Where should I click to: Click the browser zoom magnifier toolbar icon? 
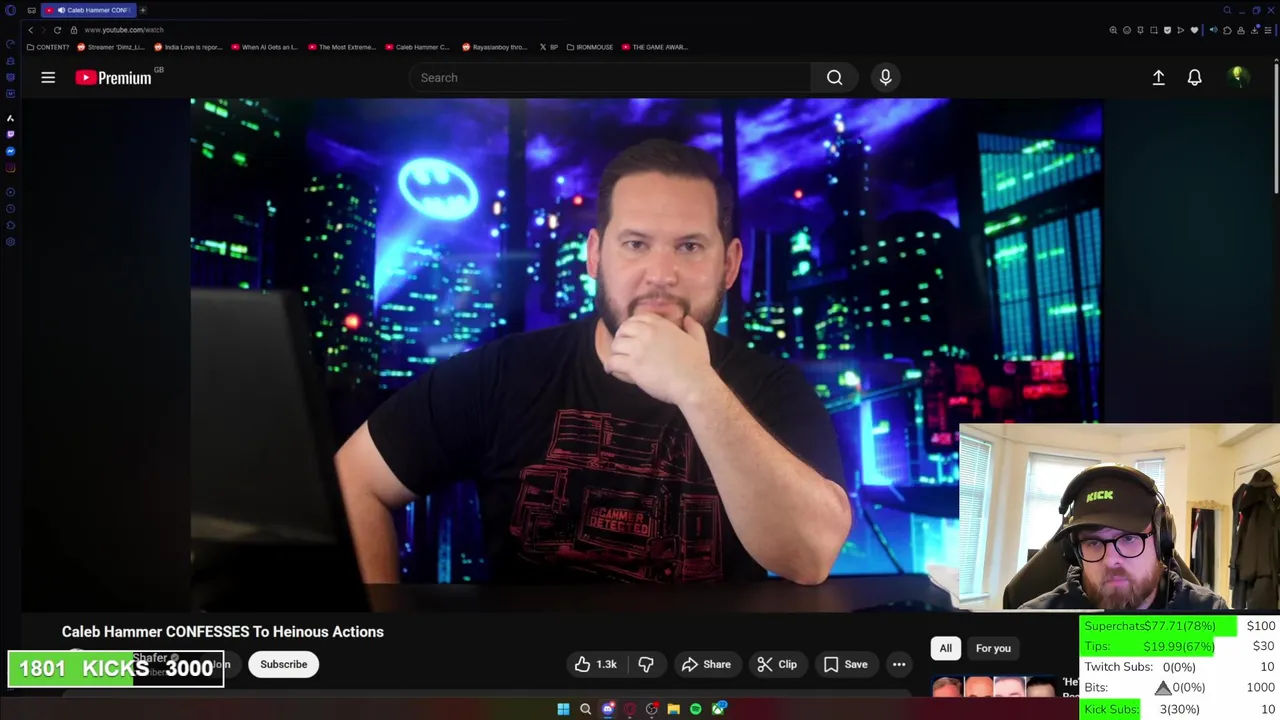click(x=1113, y=30)
